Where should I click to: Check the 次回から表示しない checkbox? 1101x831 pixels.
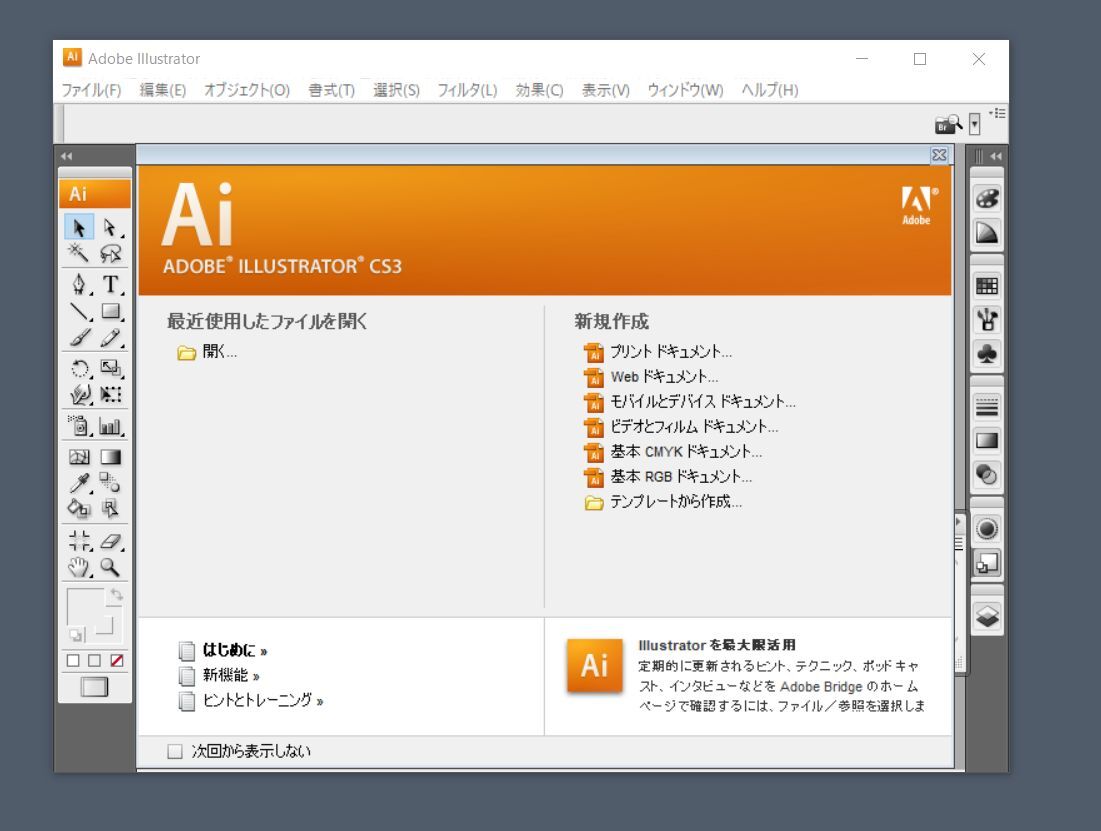pos(172,750)
